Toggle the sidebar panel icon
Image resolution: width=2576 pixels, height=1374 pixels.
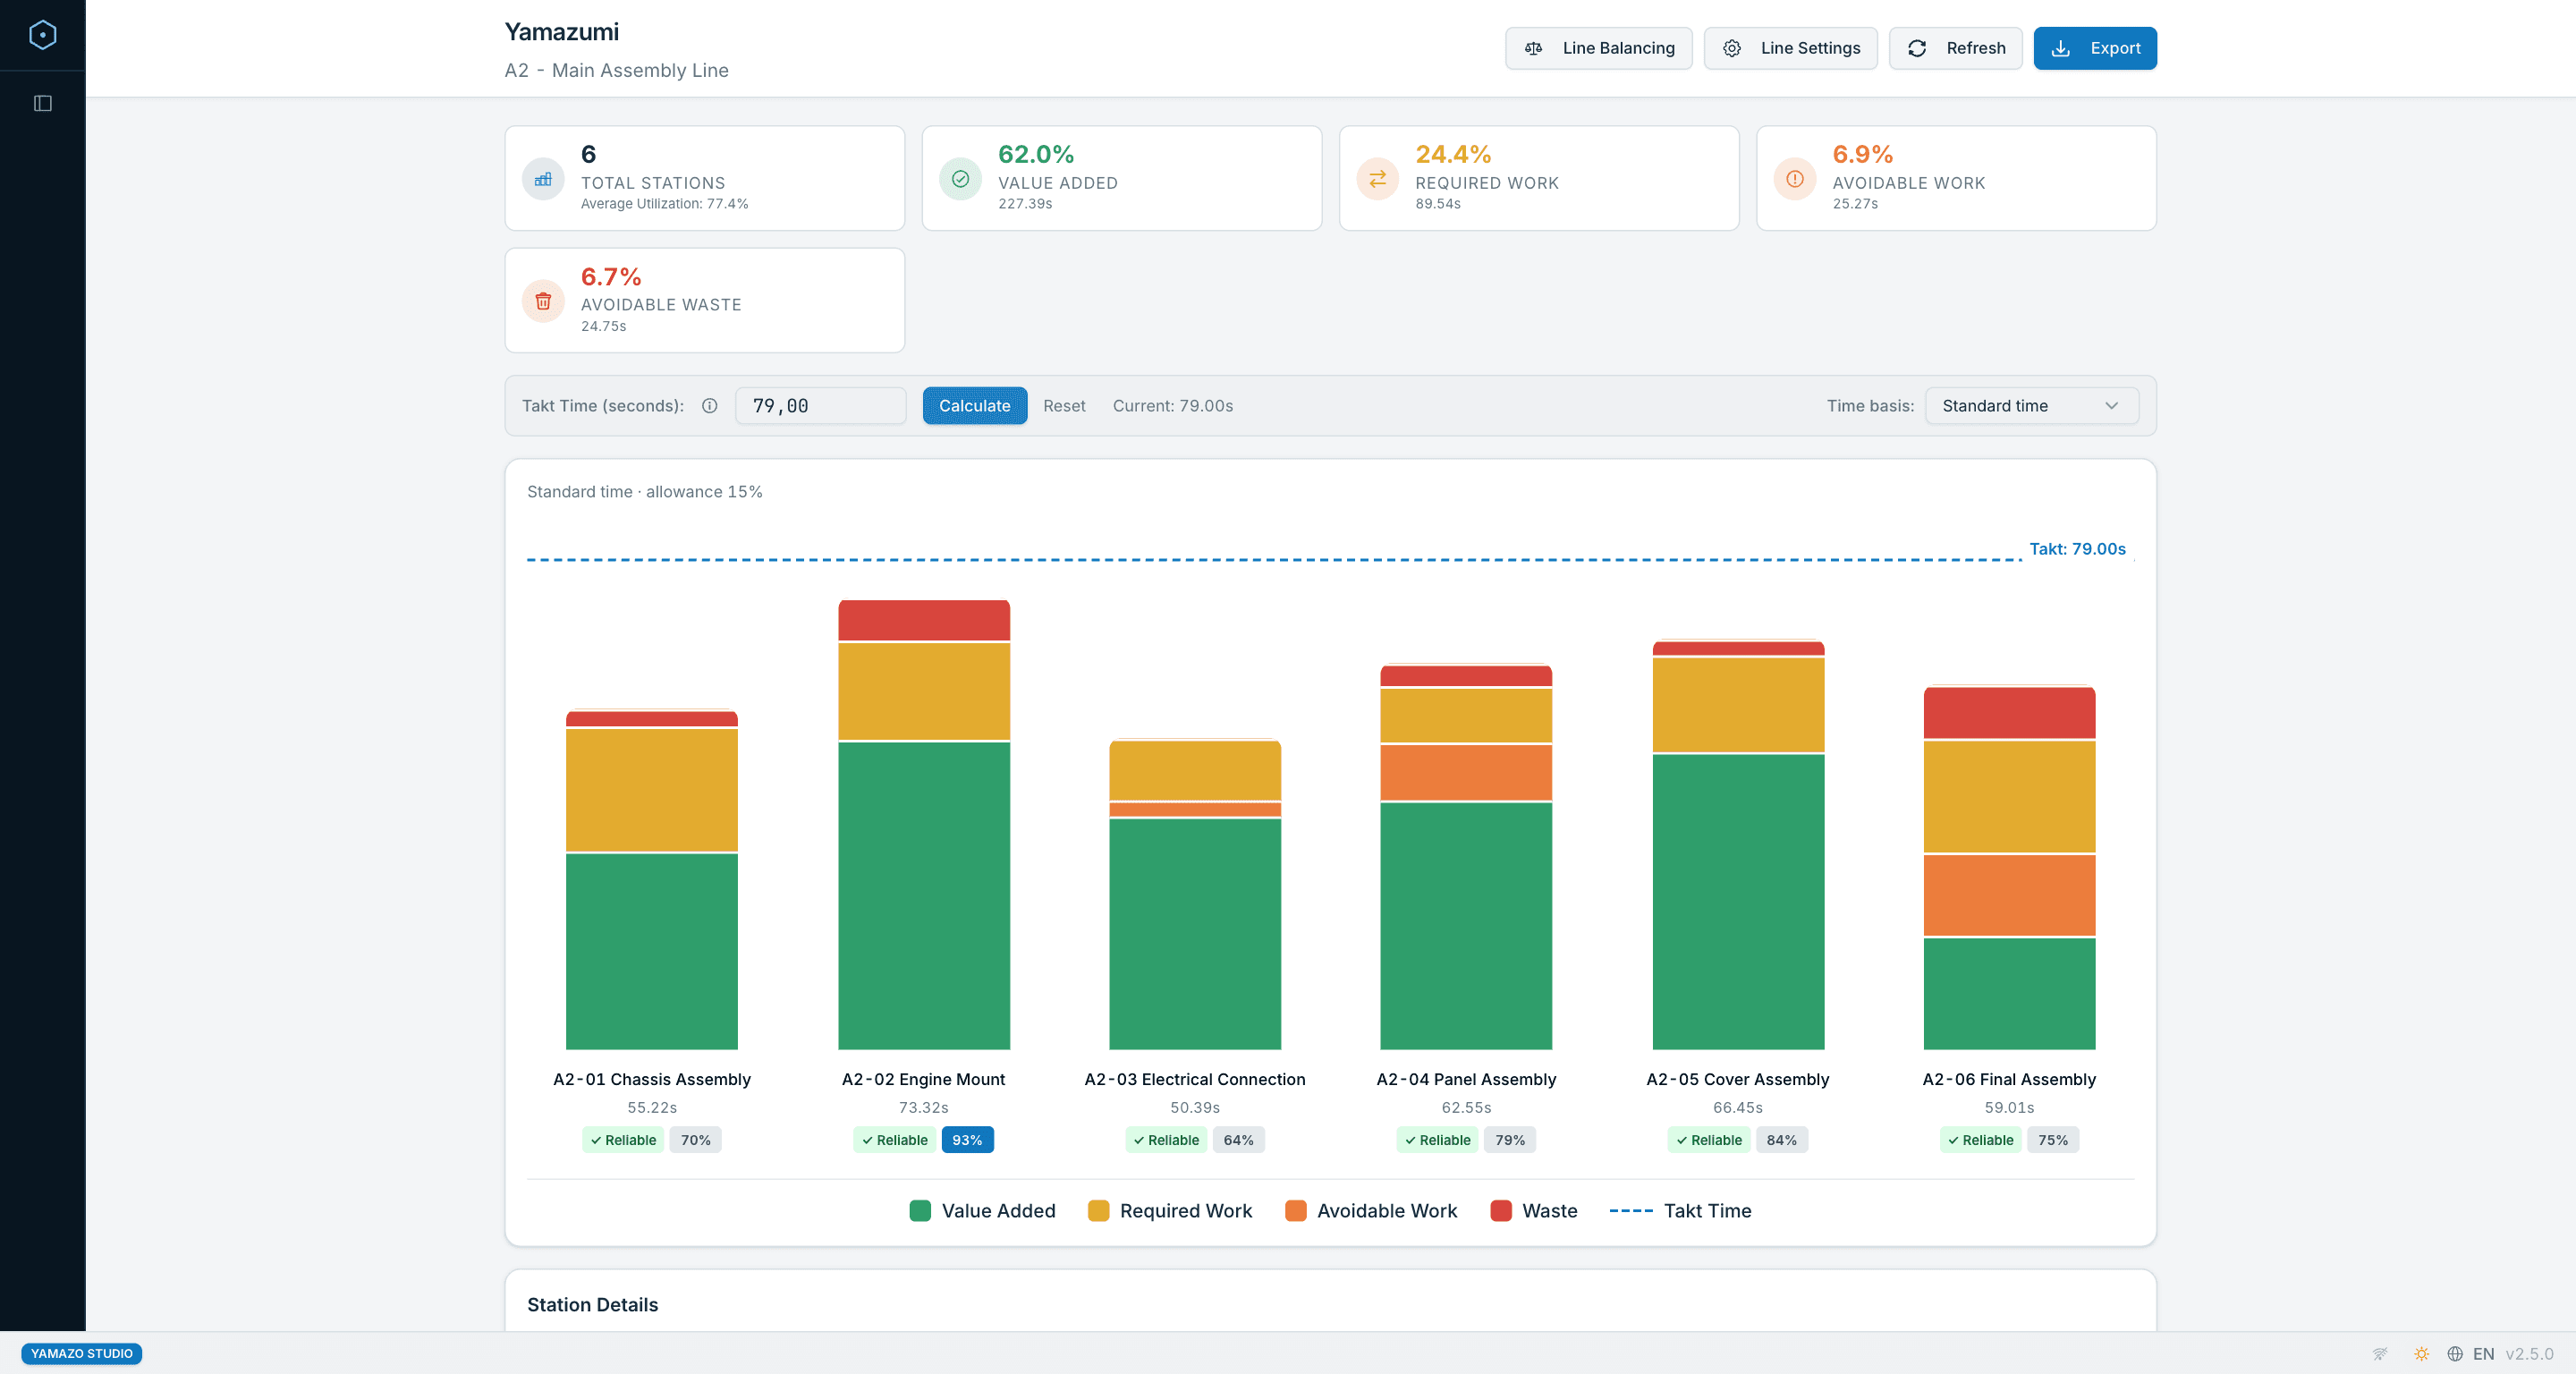[x=42, y=103]
